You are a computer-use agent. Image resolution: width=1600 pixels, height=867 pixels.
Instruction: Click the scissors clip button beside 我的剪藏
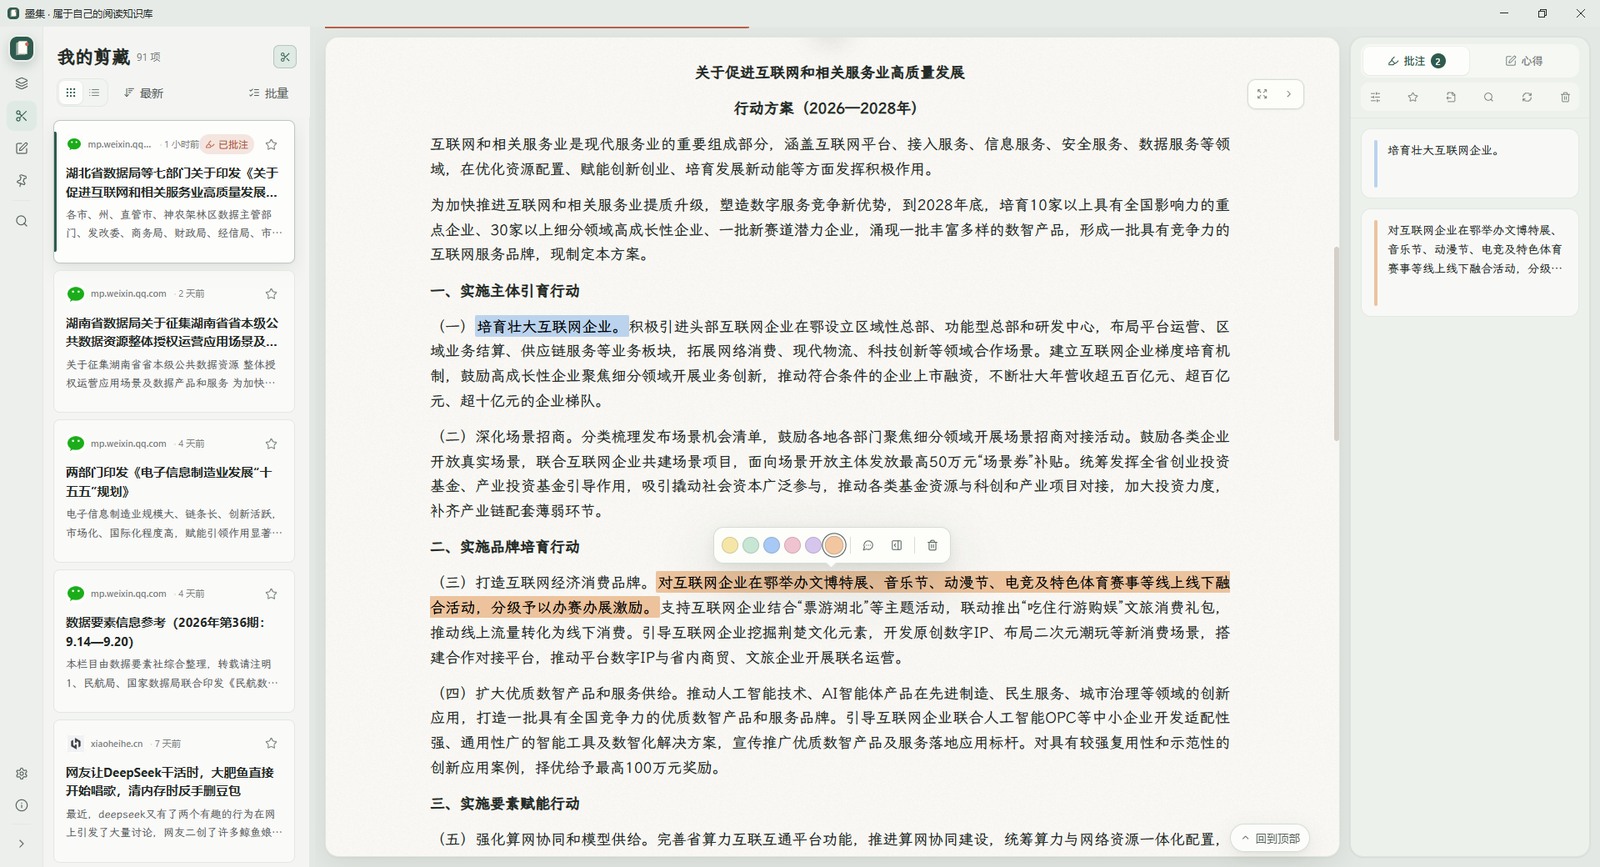(285, 57)
